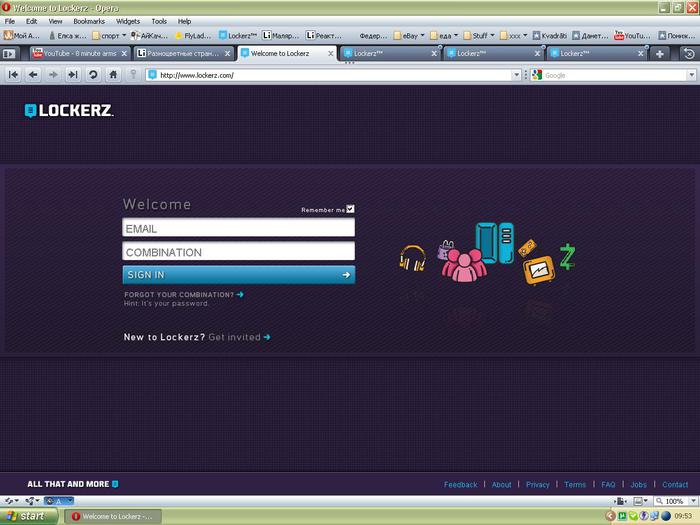
Task: Click the orange TV illustration
Action: [539, 270]
